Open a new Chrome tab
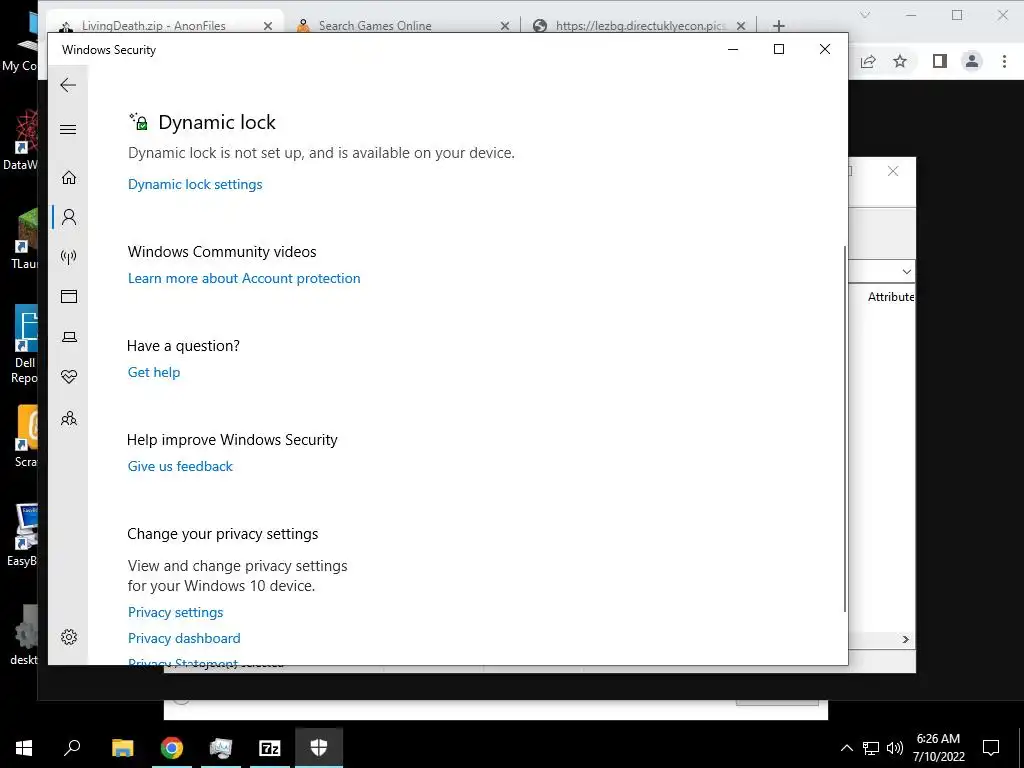This screenshot has width=1024, height=768. [x=778, y=26]
